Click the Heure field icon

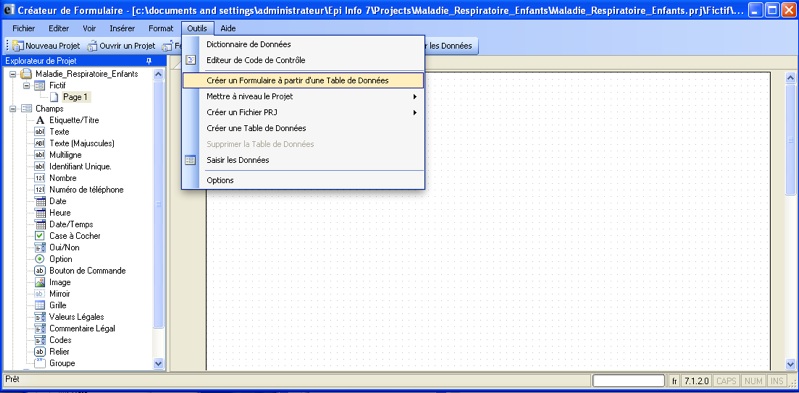40,213
